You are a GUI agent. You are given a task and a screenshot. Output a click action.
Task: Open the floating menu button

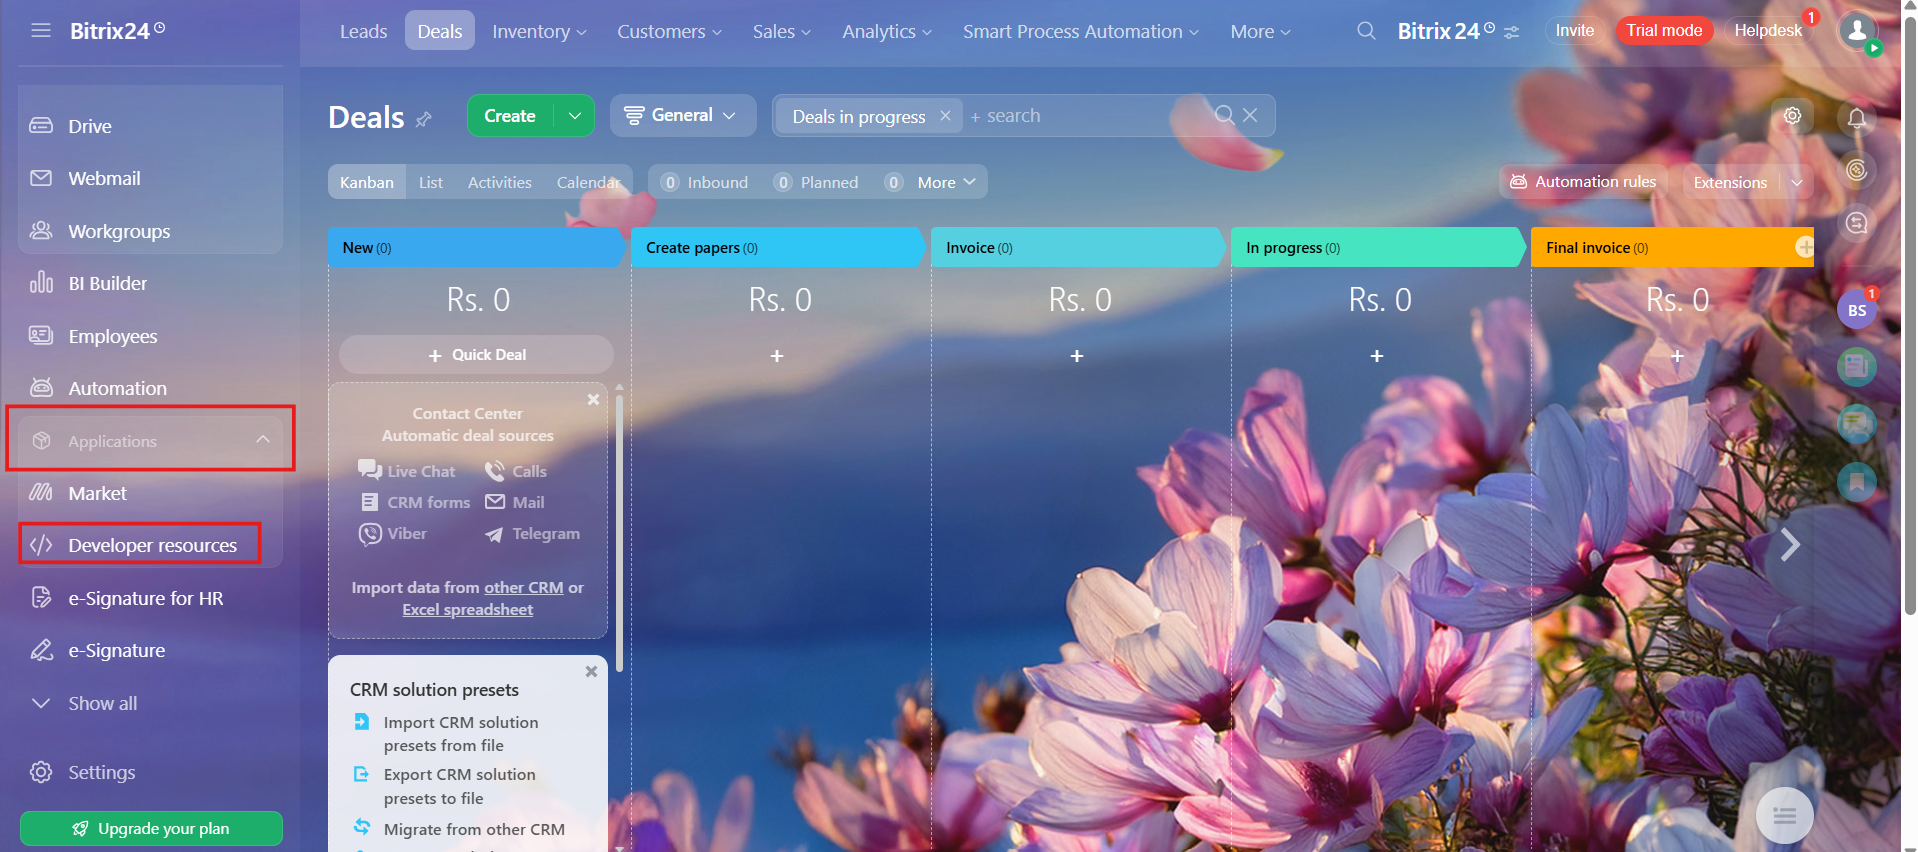(1785, 816)
